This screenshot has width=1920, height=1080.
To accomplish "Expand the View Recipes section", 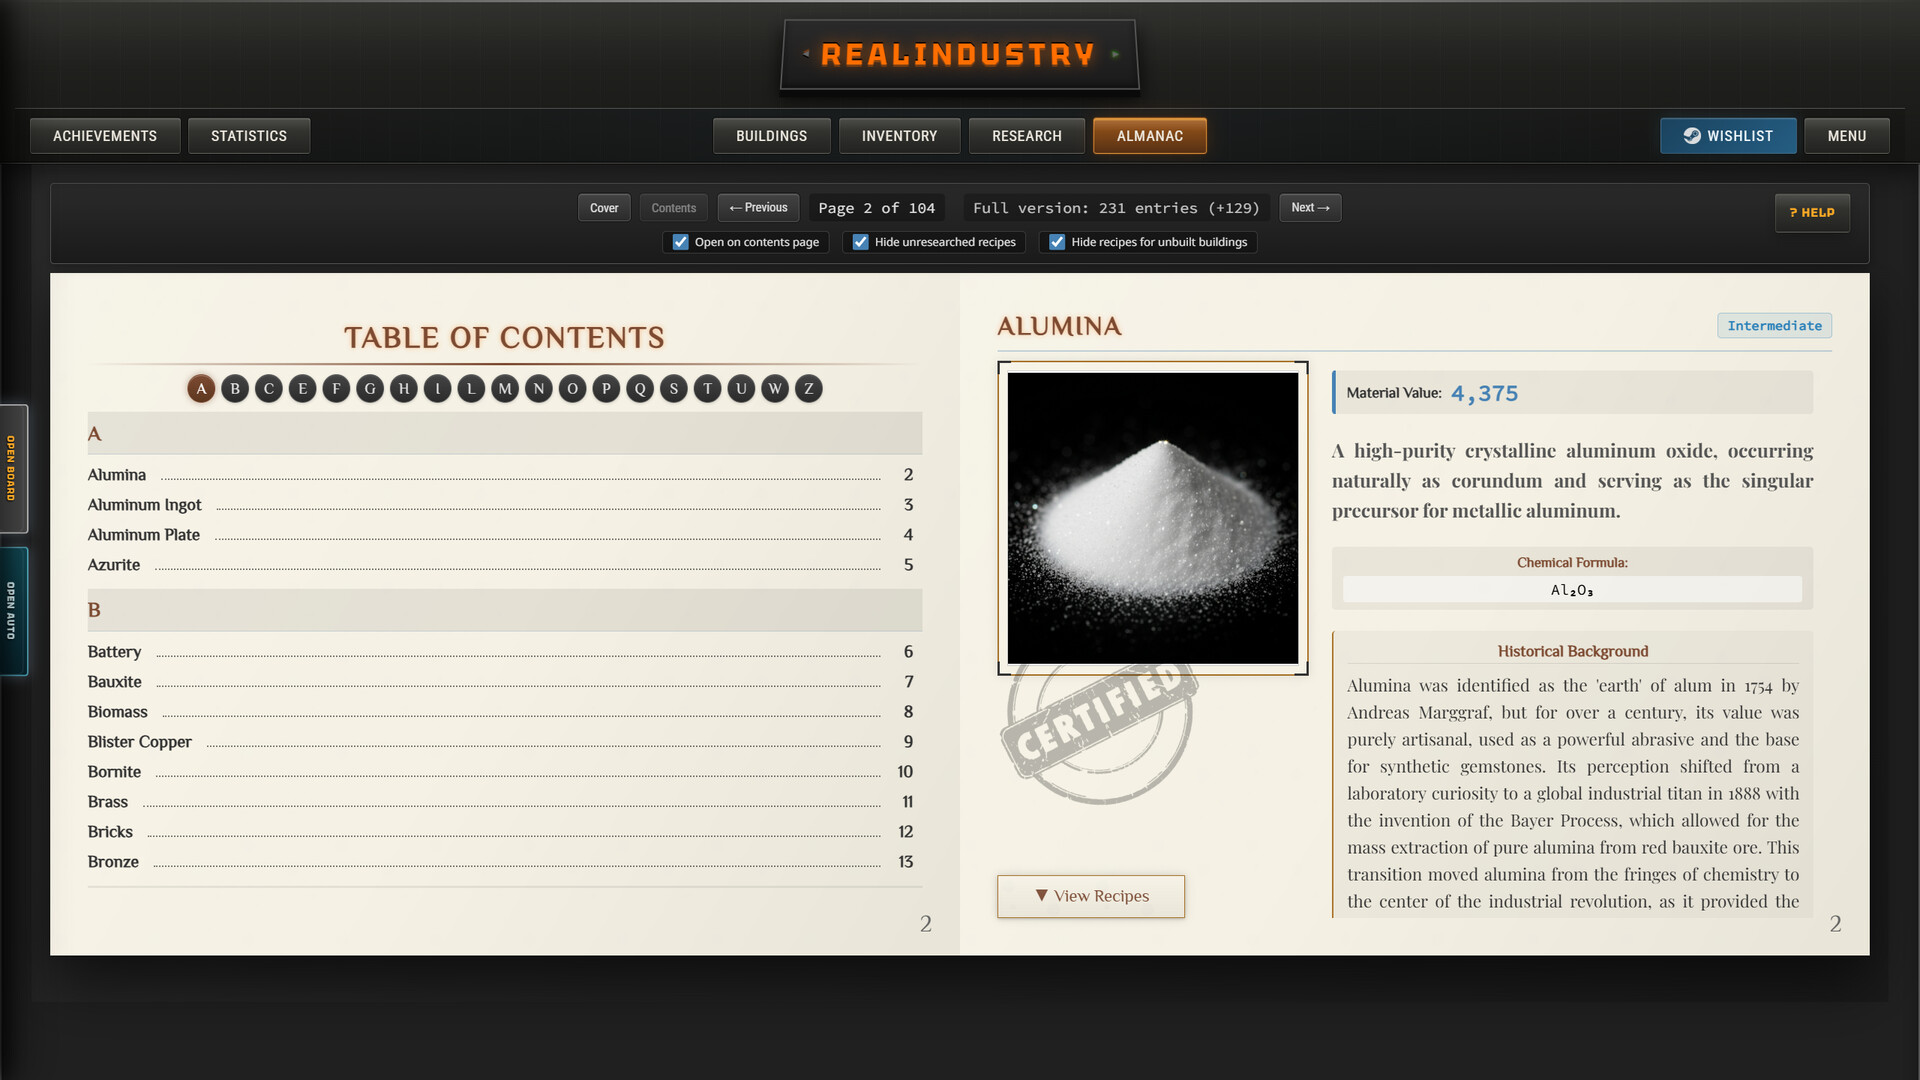I will coord(1091,896).
